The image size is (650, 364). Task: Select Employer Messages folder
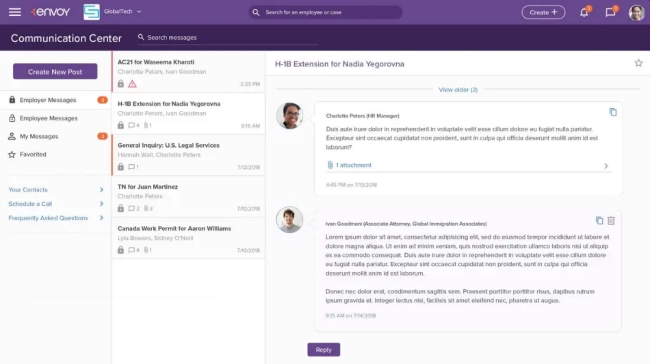[x=56, y=100]
